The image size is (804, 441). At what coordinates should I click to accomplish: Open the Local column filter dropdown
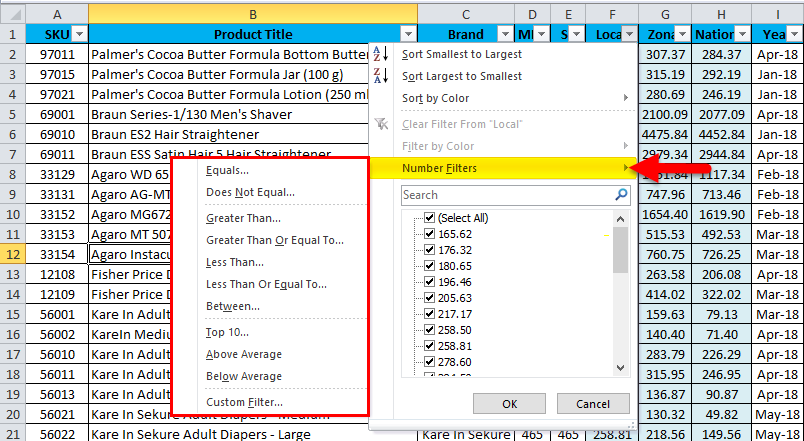click(x=629, y=34)
